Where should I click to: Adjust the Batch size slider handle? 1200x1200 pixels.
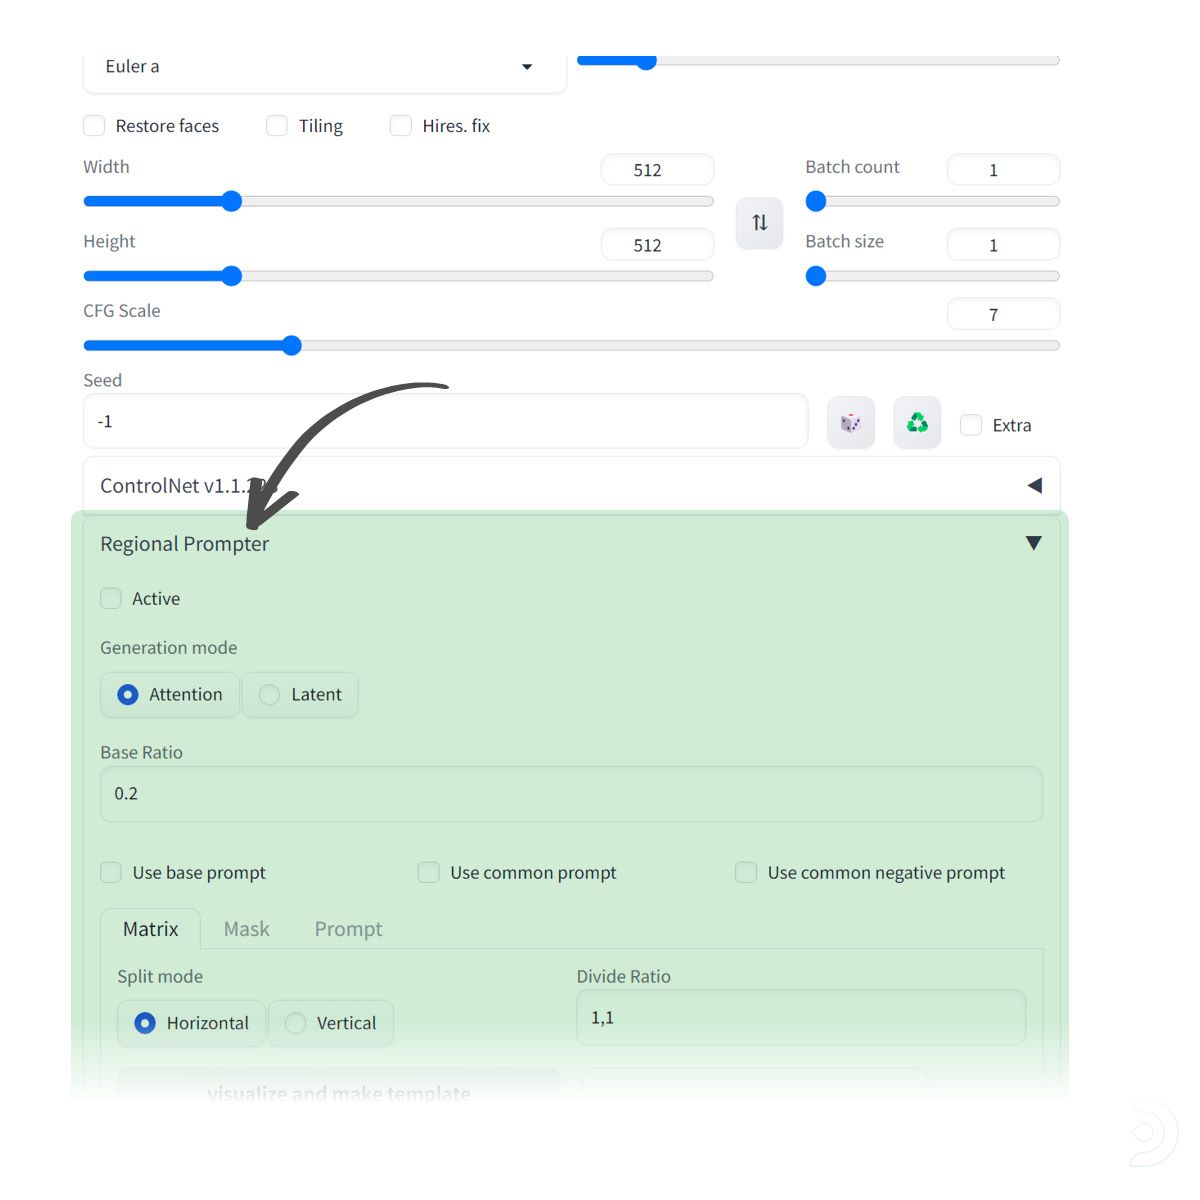[x=816, y=276]
